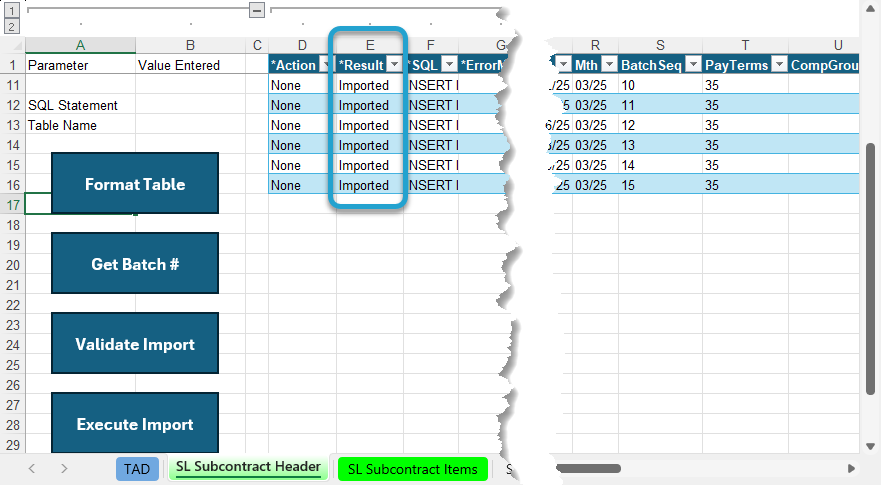
Task: Select Mth 03/25 cell in row 15
Action: pos(595,165)
